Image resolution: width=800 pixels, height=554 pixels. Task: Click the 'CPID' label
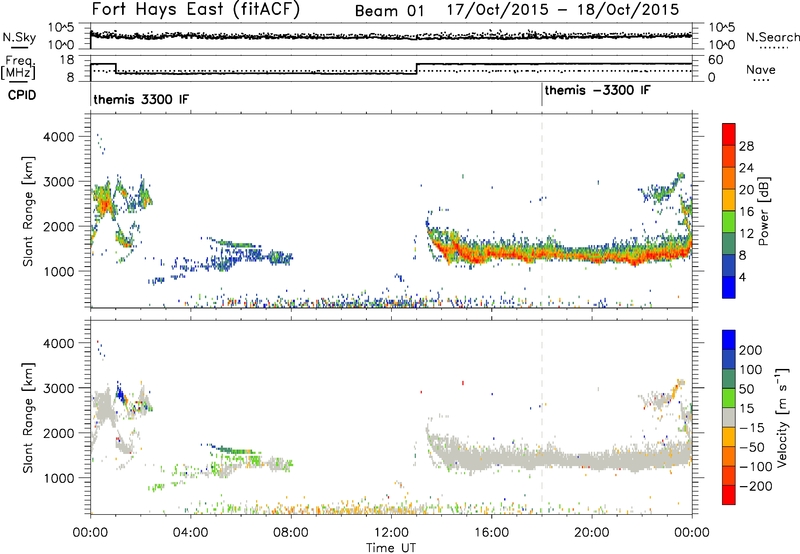tap(22, 95)
